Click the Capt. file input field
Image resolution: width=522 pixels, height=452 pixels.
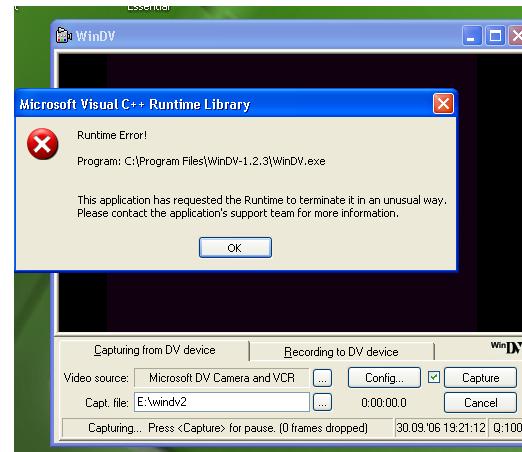point(222,402)
